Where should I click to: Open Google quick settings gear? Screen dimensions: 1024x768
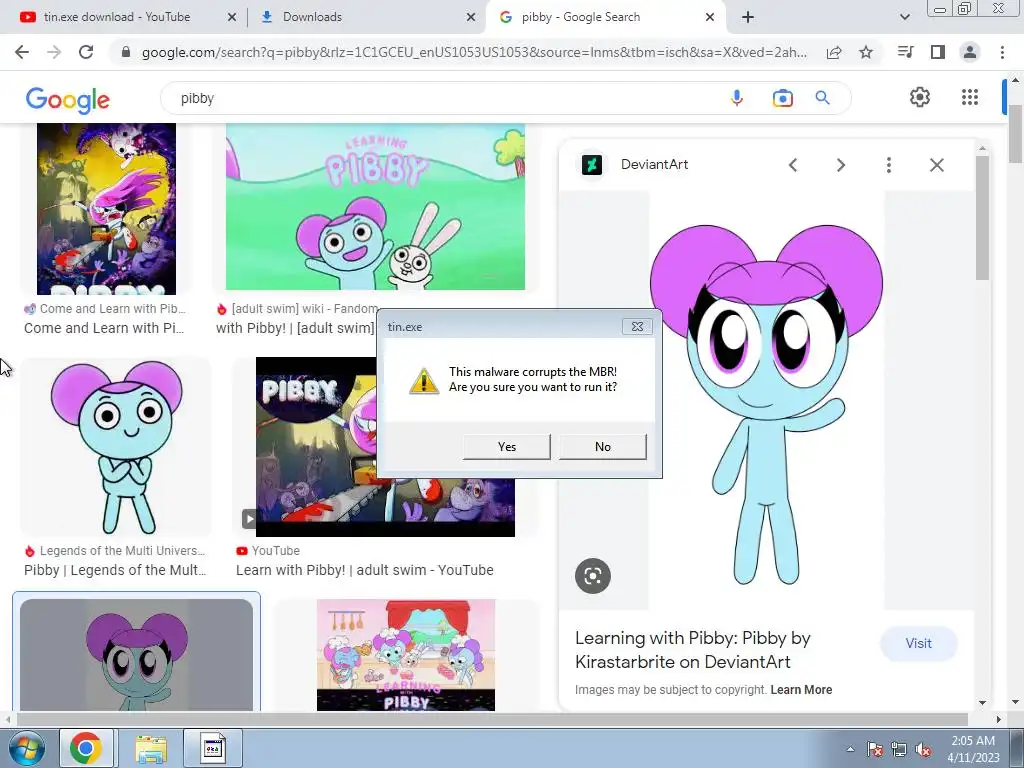point(920,97)
